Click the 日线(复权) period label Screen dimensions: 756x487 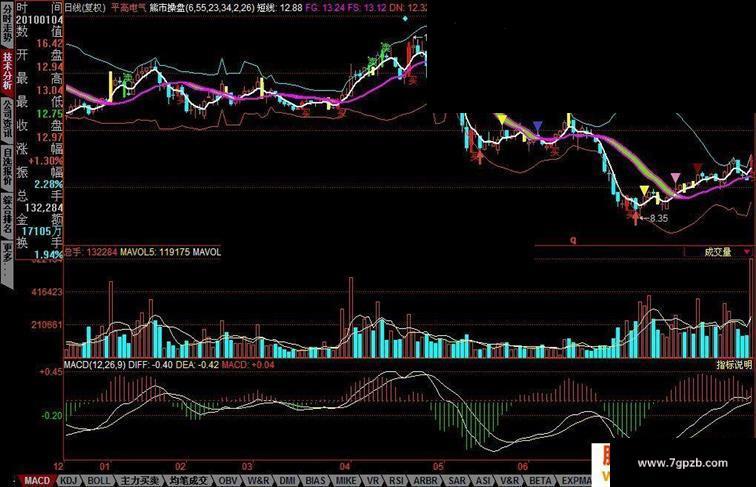85,7
